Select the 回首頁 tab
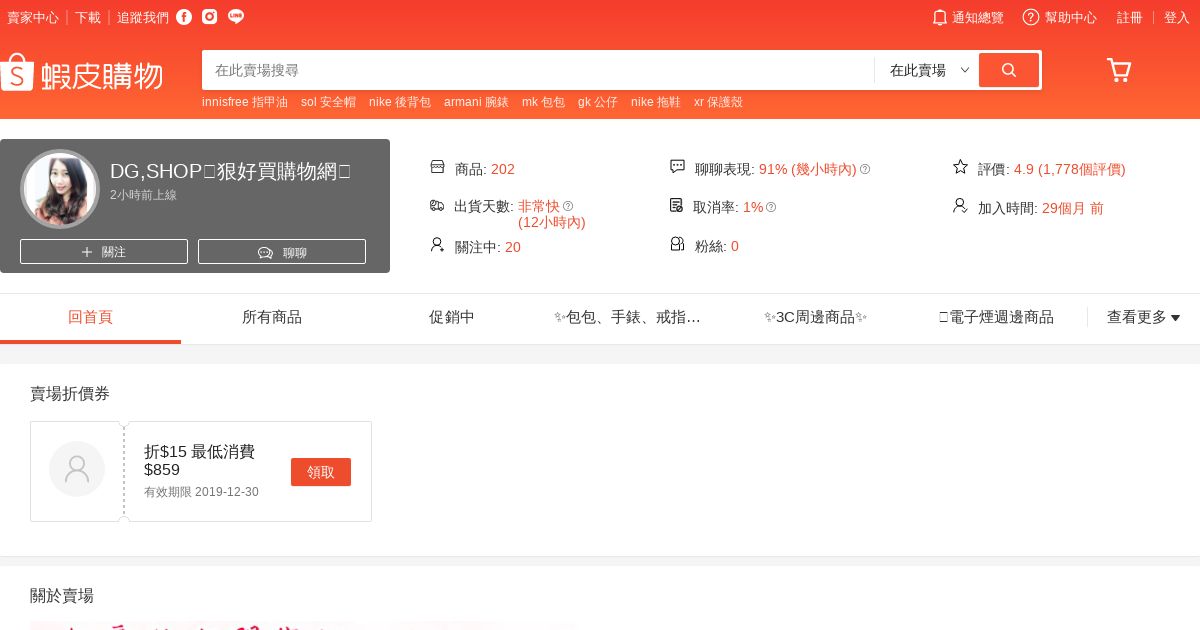The image size is (1200, 630). 90,318
